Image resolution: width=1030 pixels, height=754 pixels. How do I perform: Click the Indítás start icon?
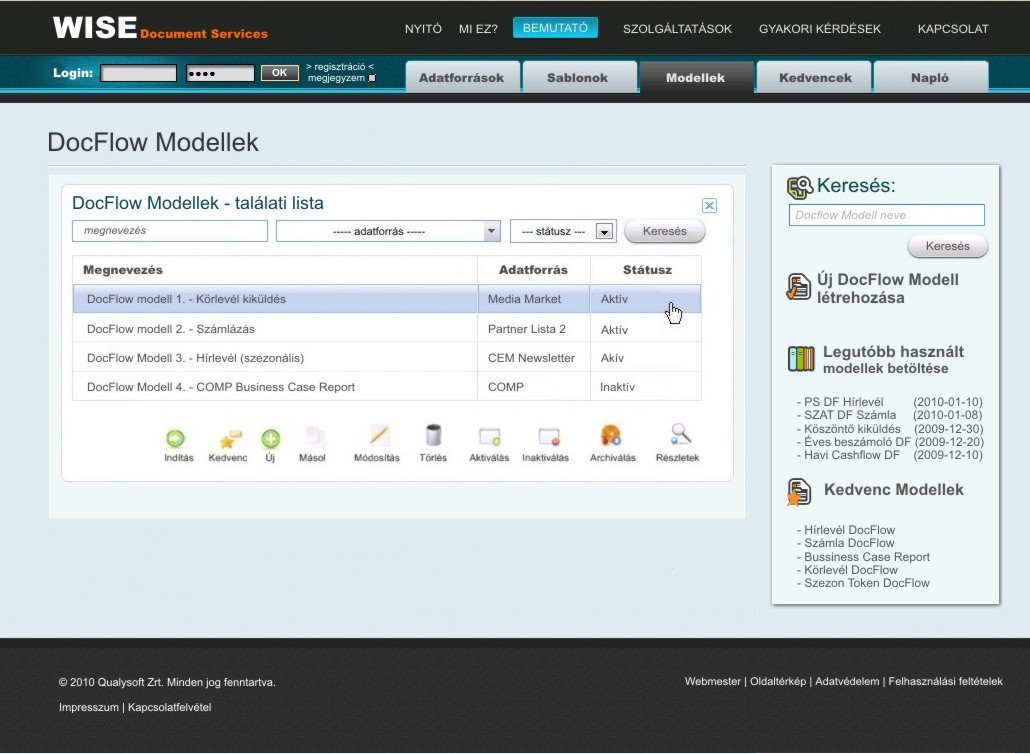pyautogui.click(x=175, y=438)
